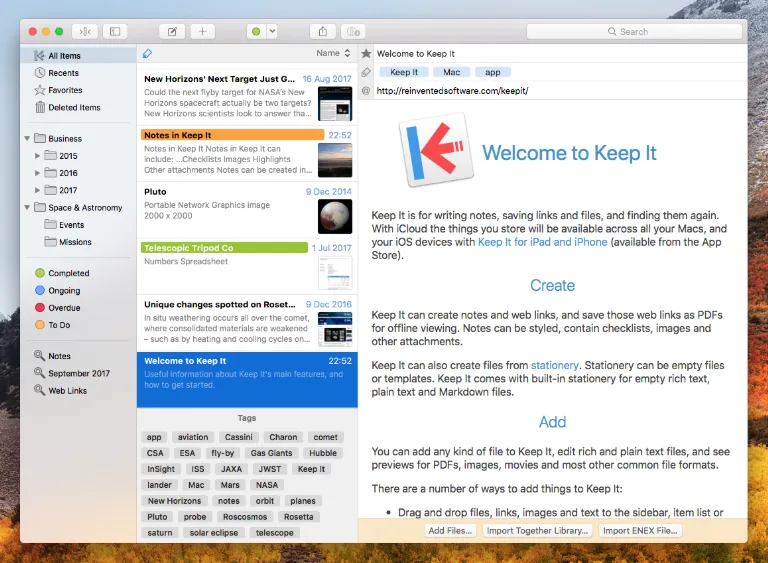Filter by the JWST tag
768x563 pixels.
click(x=269, y=469)
